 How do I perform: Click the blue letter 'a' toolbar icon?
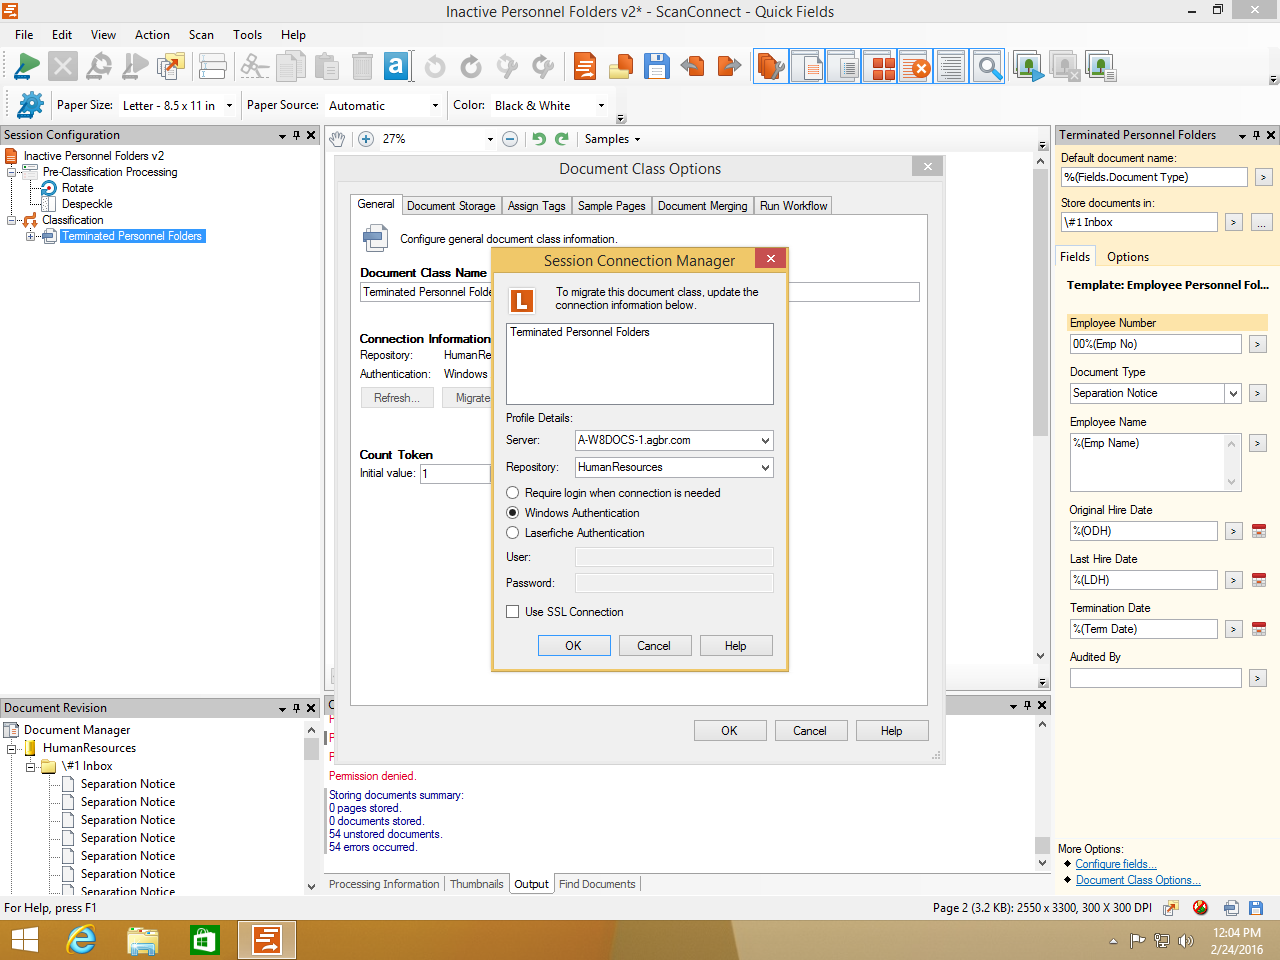(396, 67)
